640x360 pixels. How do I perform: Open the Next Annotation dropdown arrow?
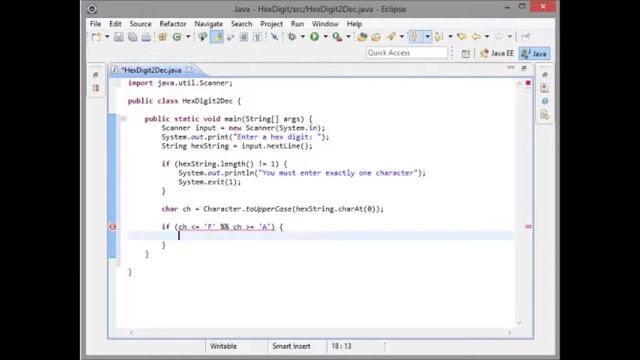click(x=427, y=37)
